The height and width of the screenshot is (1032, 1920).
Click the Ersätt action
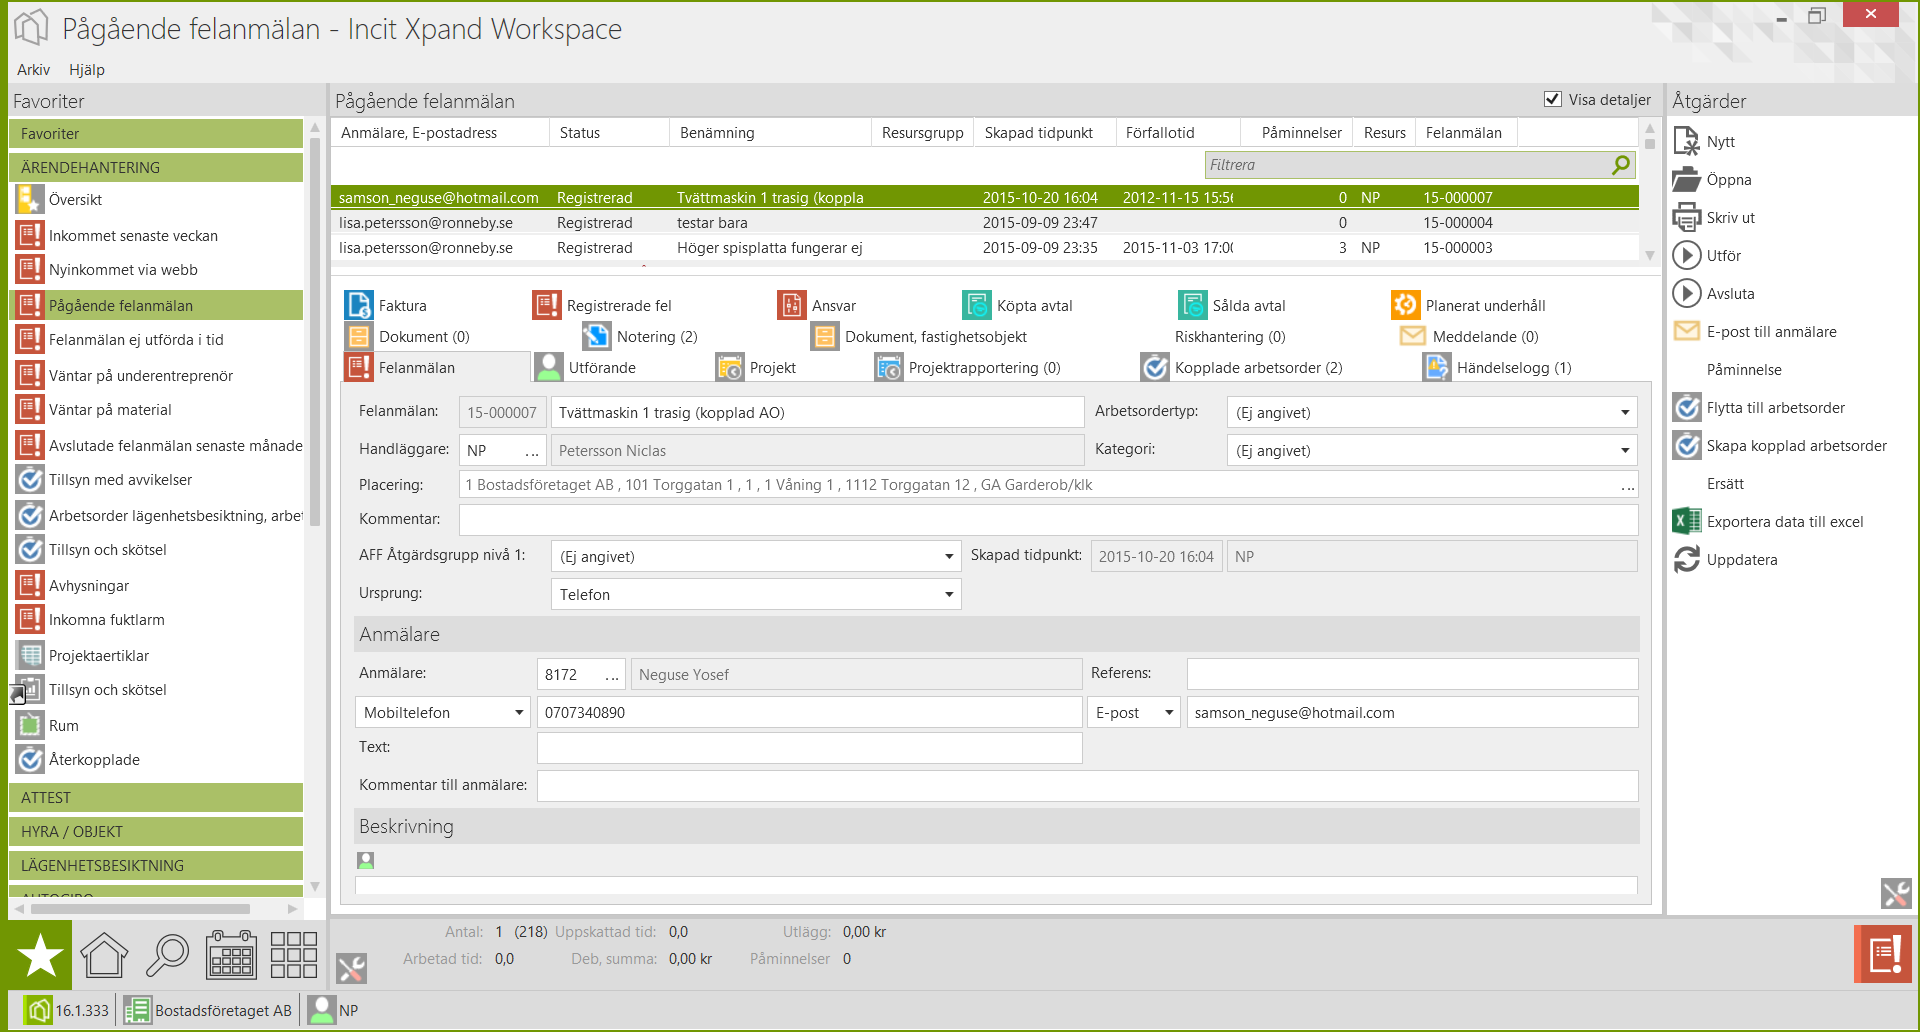pyautogui.click(x=1725, y=483)
